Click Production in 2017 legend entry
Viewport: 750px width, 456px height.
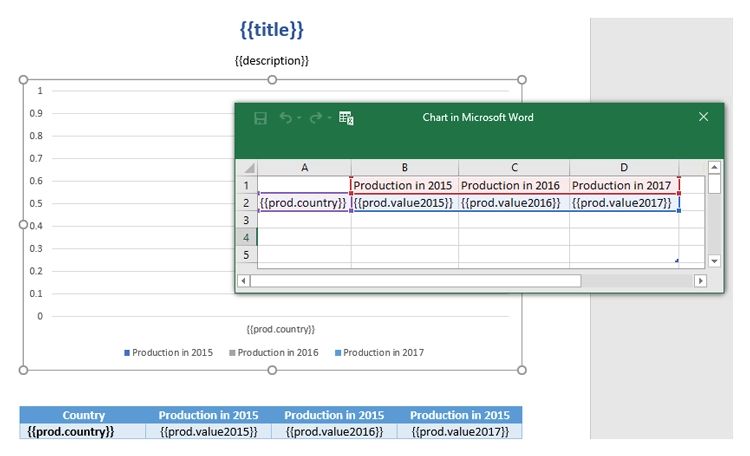pyautogui.click(x=379, y=353)
